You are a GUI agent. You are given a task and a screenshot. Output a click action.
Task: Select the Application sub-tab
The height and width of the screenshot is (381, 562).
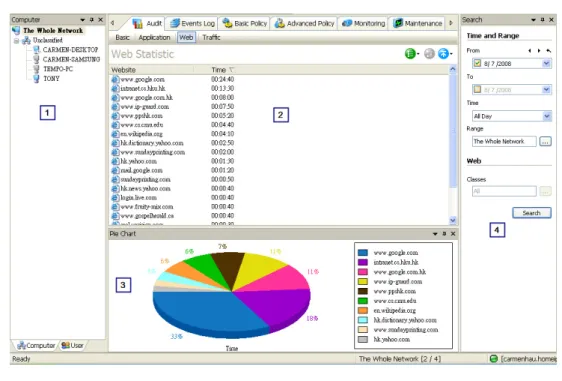(154, 37)
